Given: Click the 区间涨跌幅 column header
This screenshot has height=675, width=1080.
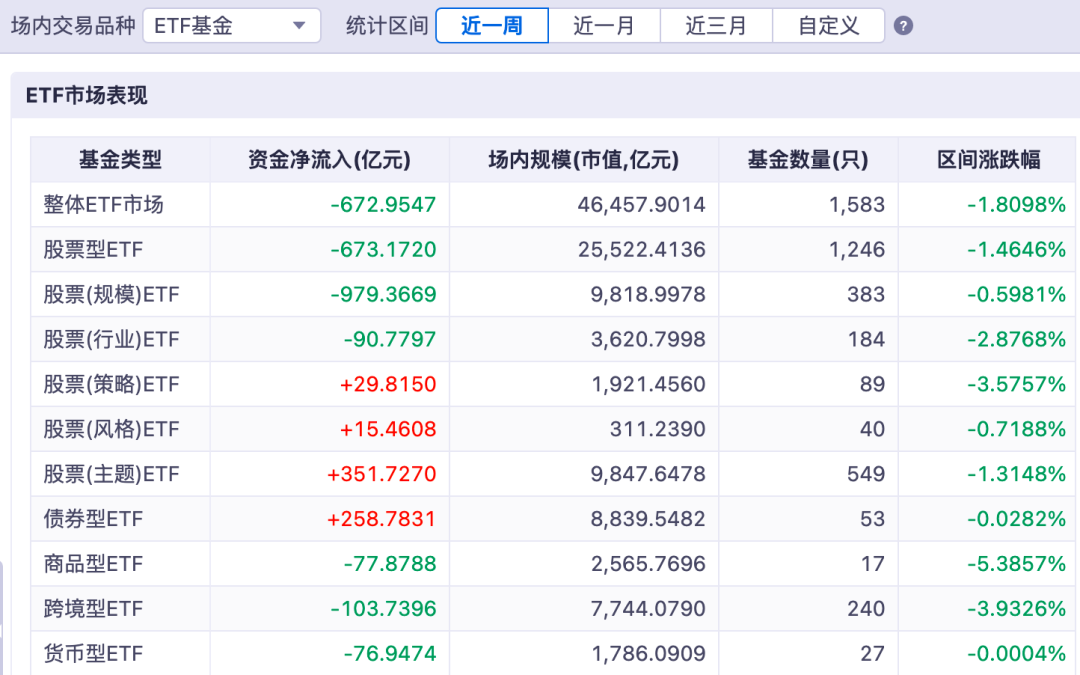Looking at the screenshot, I should click(989, 160).
